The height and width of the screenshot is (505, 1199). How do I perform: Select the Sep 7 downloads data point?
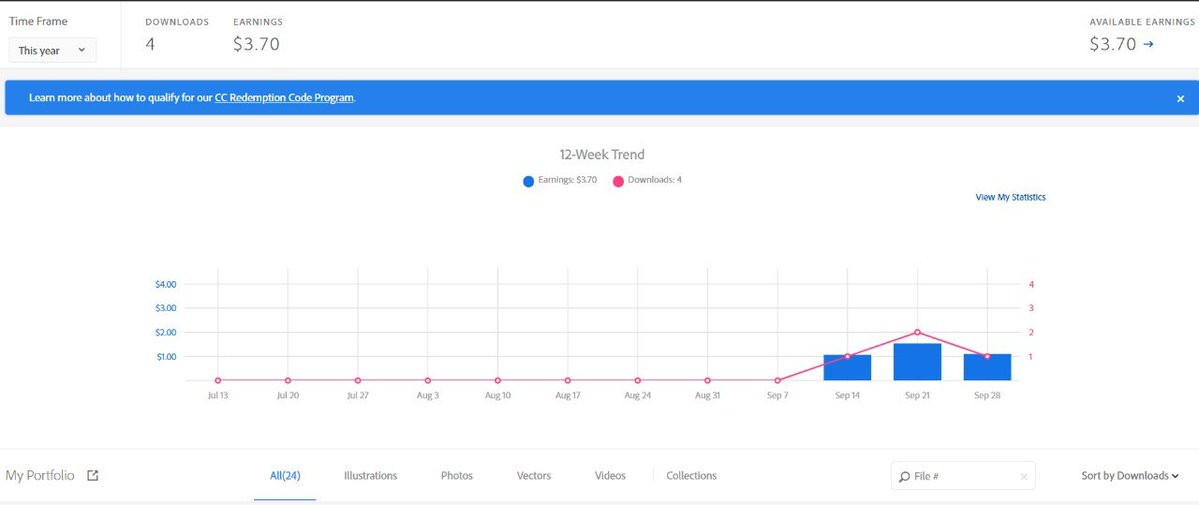pos(778,380)
